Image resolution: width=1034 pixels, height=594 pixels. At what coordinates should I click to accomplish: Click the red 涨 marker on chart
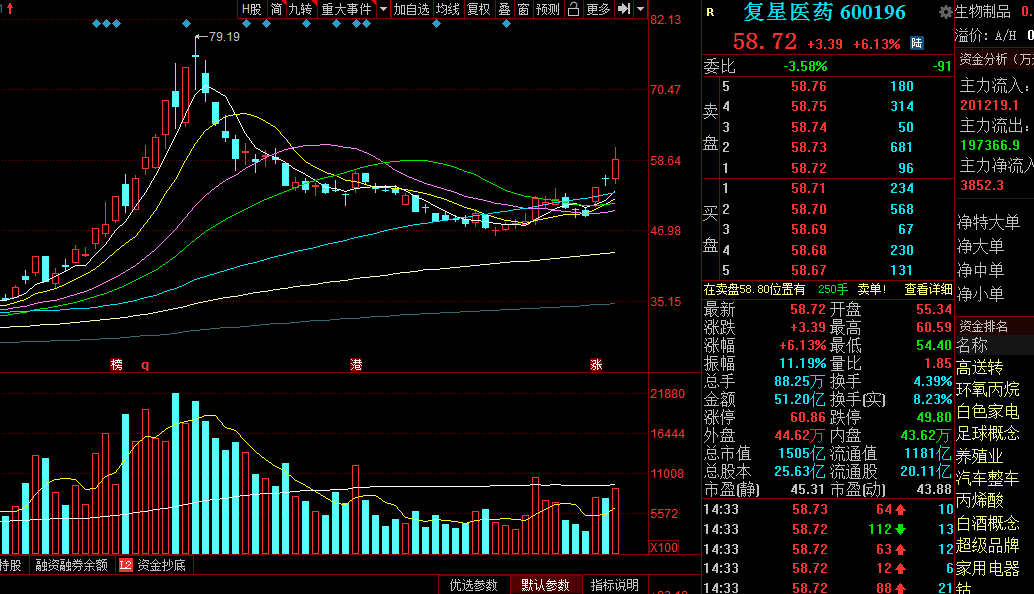click(x=596, y=365)
